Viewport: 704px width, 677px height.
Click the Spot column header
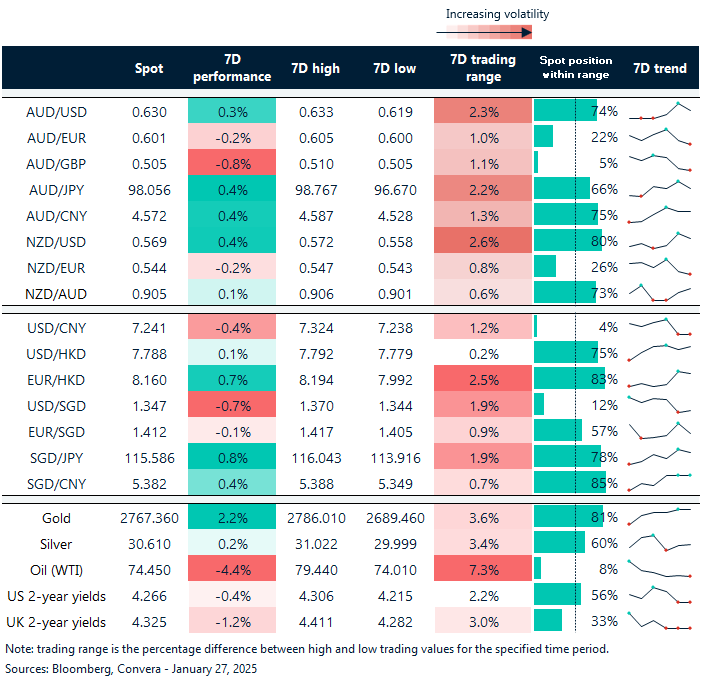pyautogui.click(x=149, y=68)
